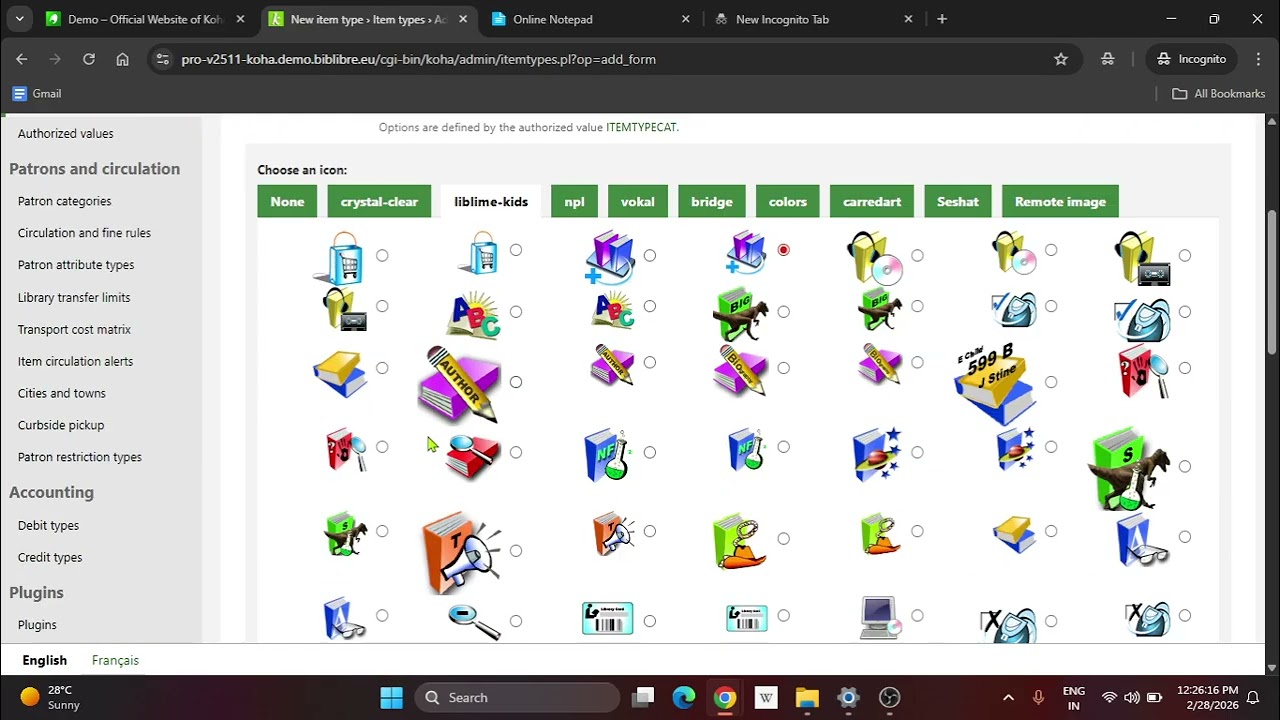Show hidden system tray icons
Image resolution: width=1280 pixels, height=720 pixels.
tap(1008, 697)
